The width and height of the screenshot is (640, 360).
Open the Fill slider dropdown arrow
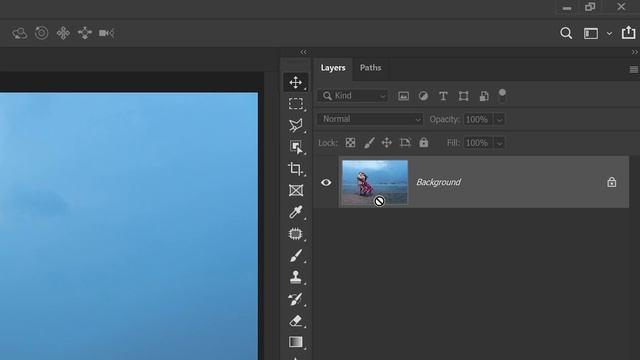pyautogui.click(x=499, y=143)
